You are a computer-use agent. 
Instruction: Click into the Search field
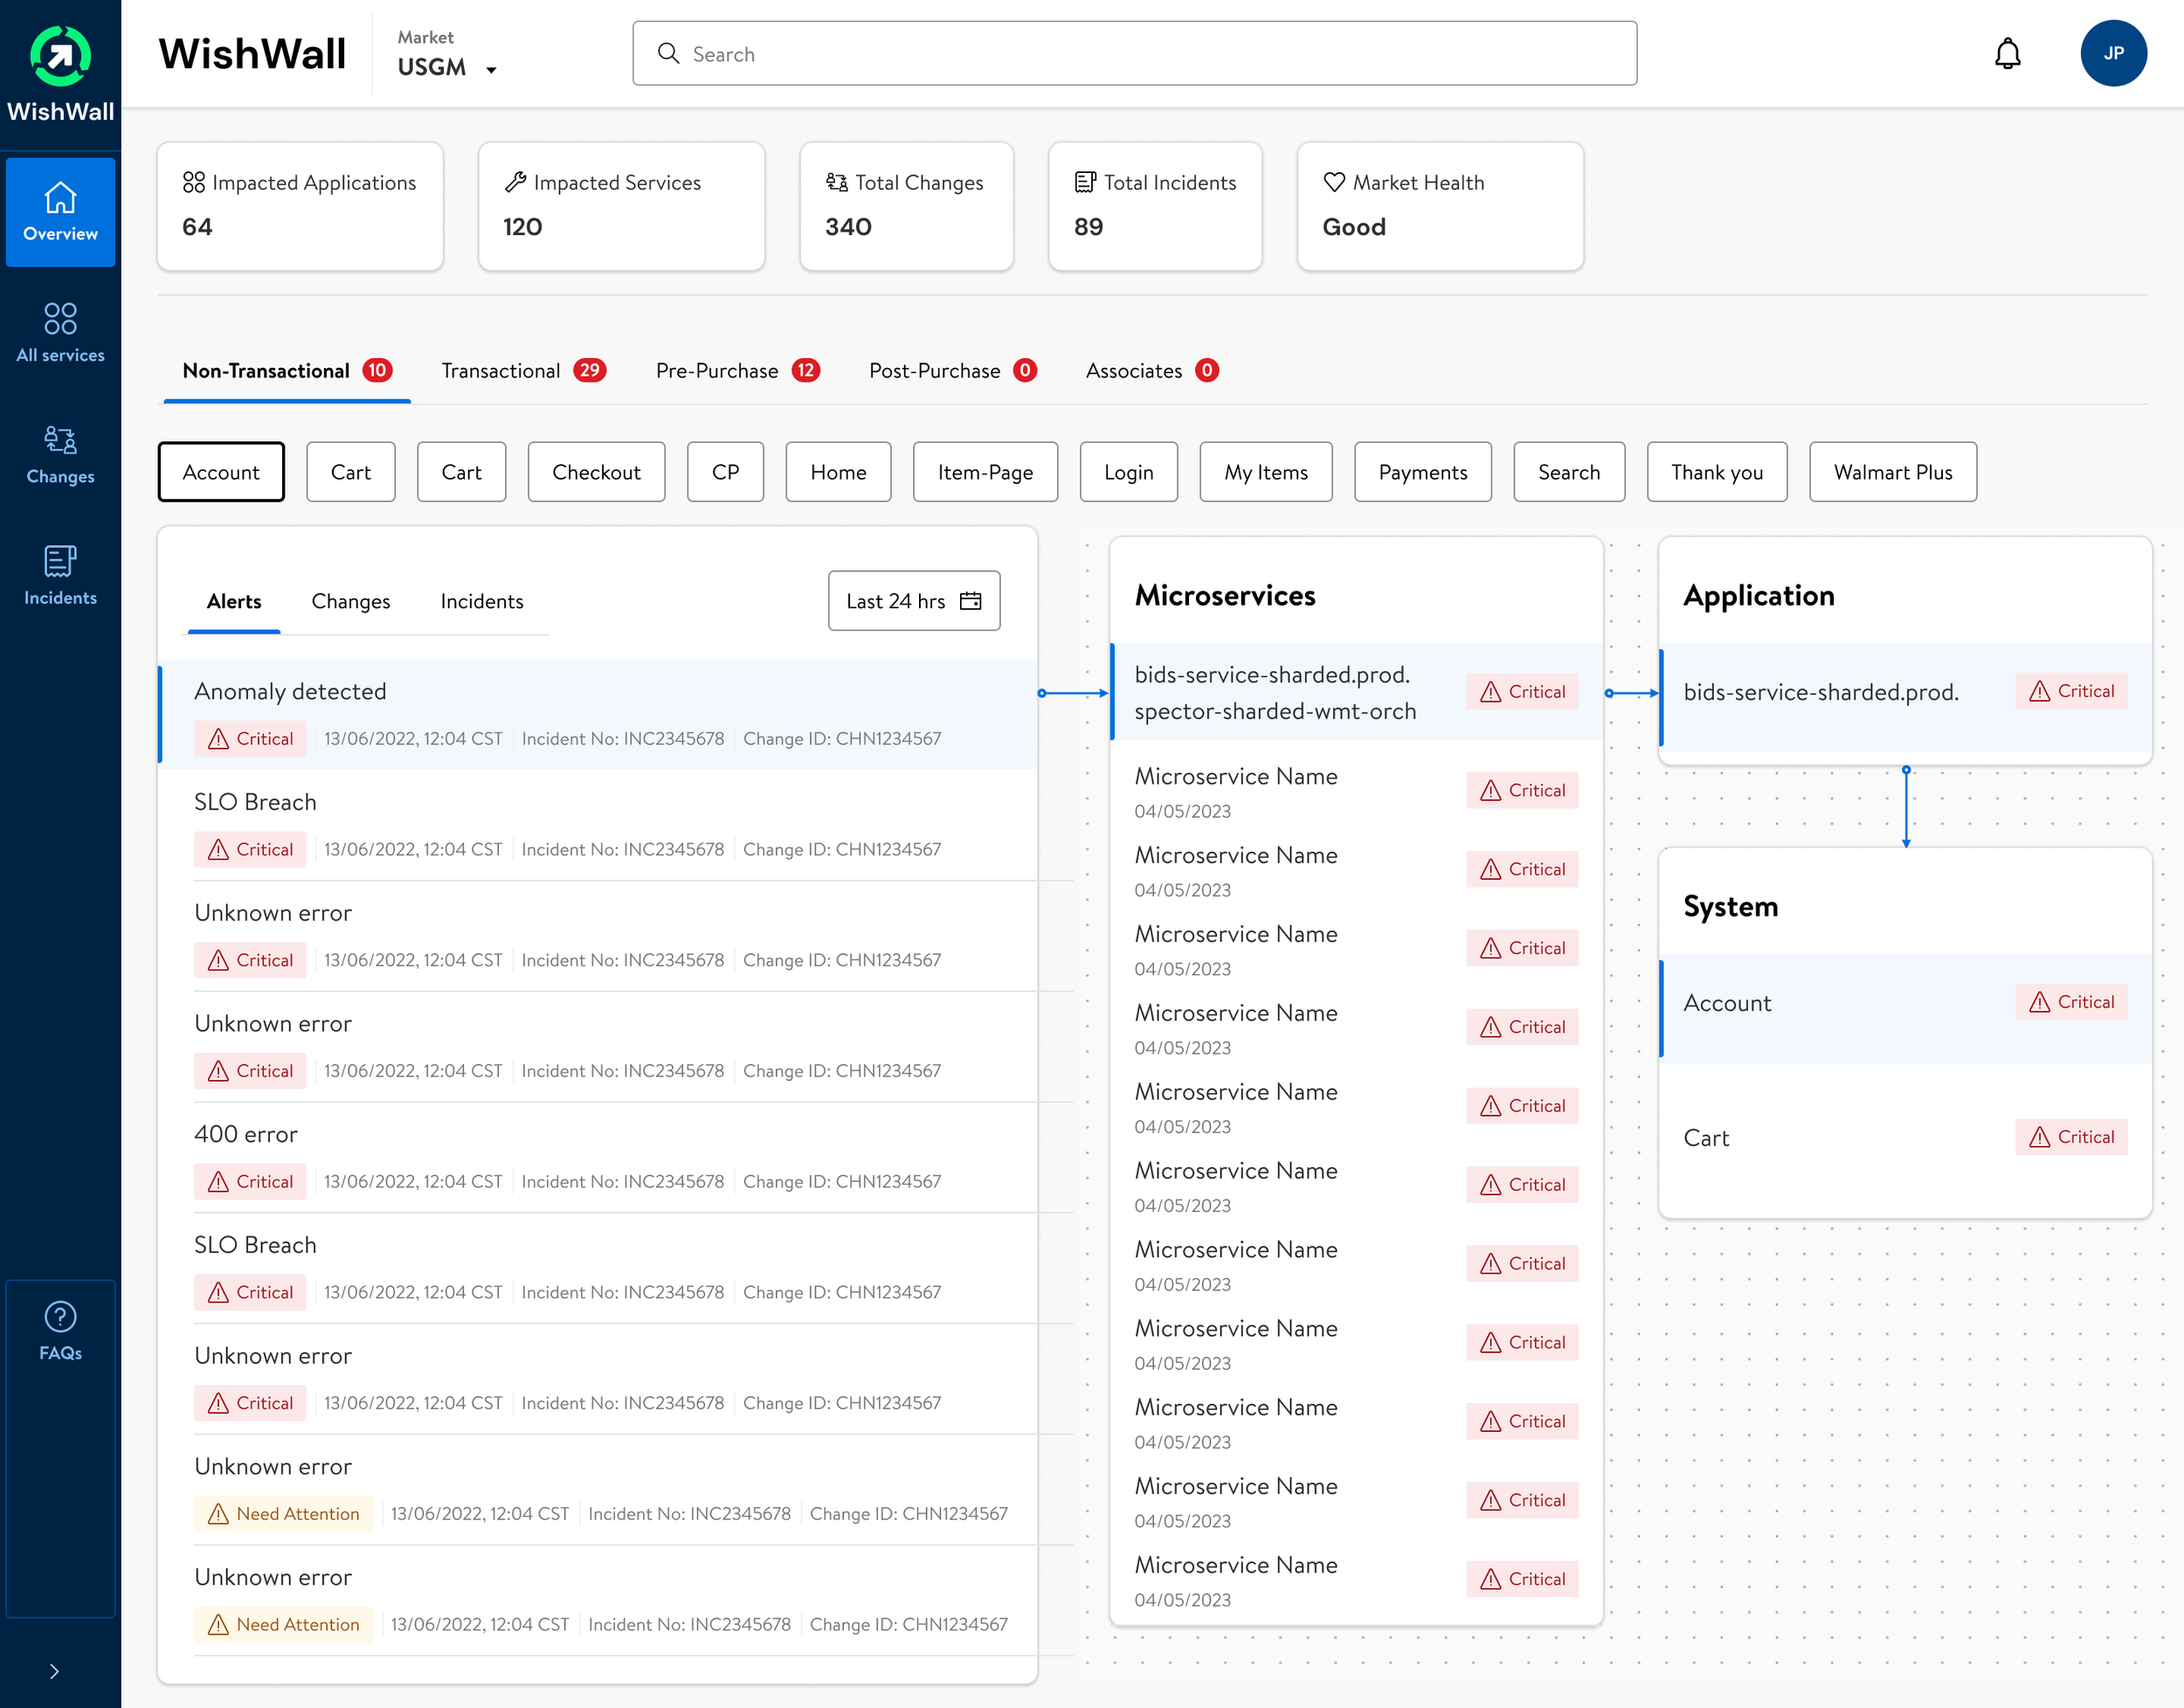(x=1134, y=54)
